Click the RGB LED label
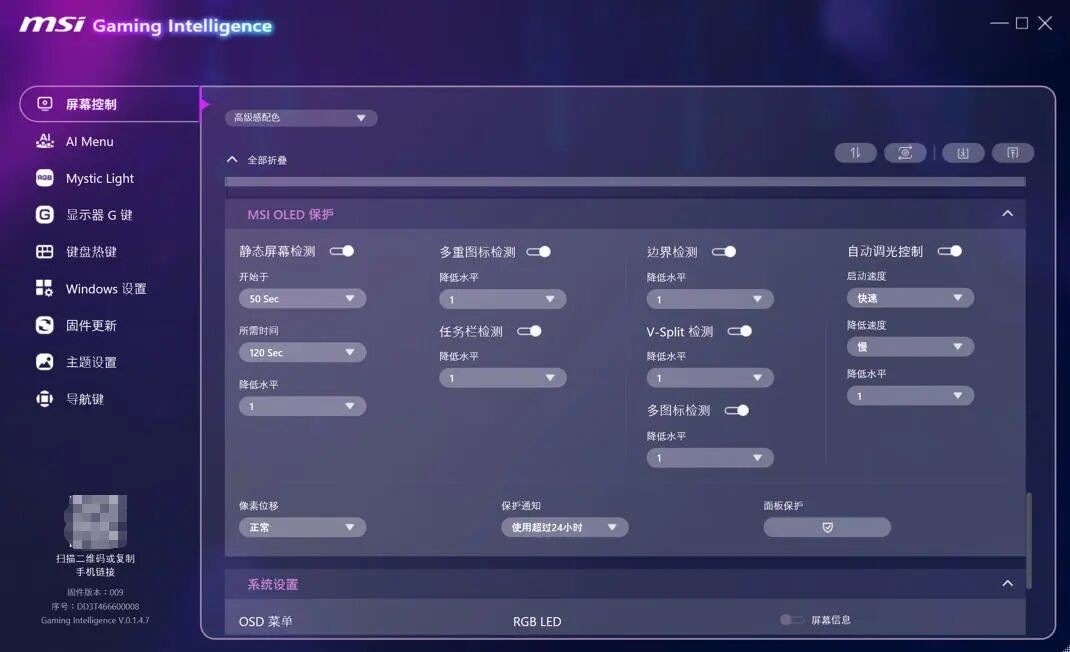The width and height of the screenshot is (1070, 652). (537, 621)
